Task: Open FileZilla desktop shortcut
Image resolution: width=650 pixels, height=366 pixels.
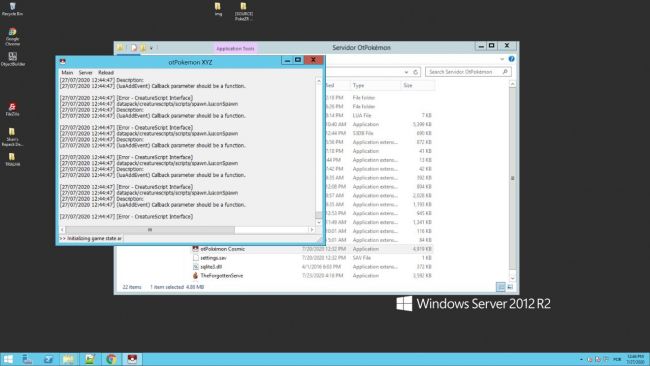Action: tap(12, 109)
